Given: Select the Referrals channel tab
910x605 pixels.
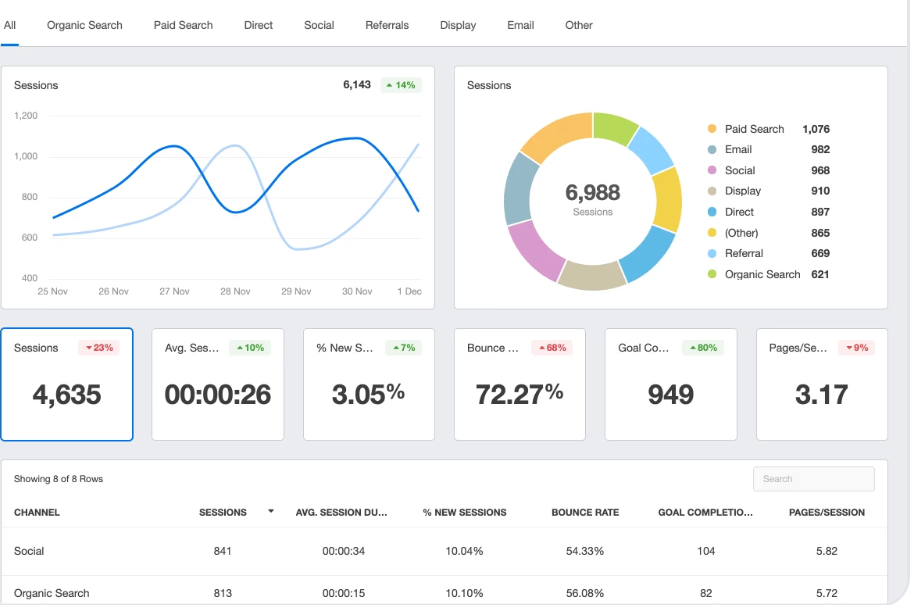Looking at the screenshot, I should pos(387,25).
